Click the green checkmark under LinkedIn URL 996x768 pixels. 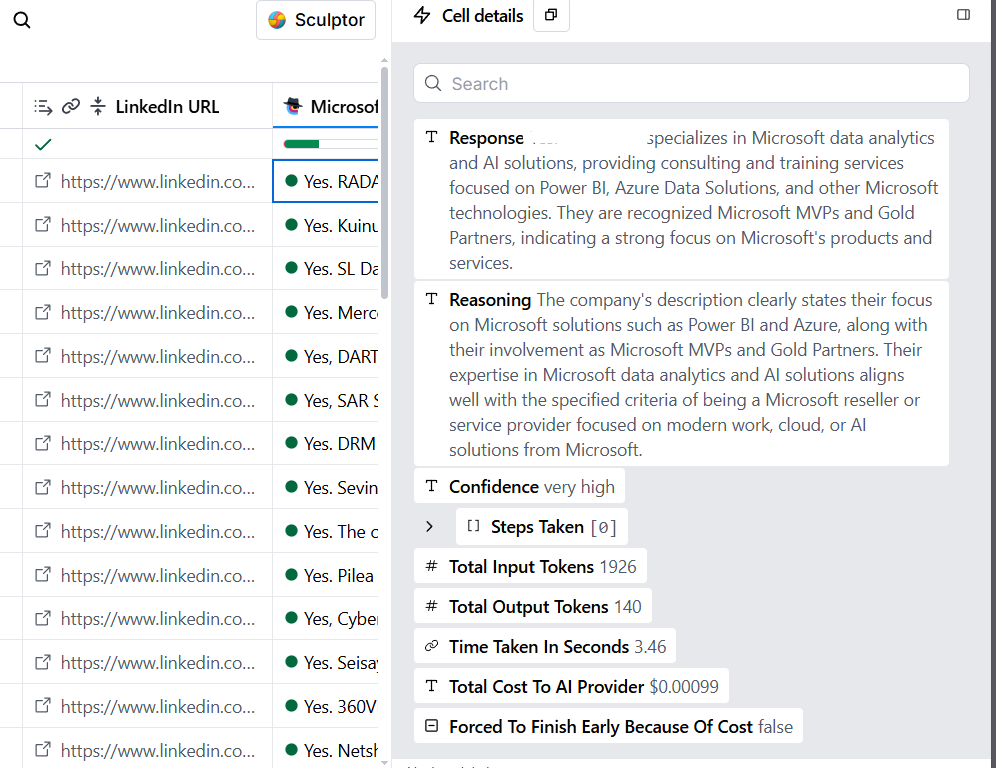(43, 145)
